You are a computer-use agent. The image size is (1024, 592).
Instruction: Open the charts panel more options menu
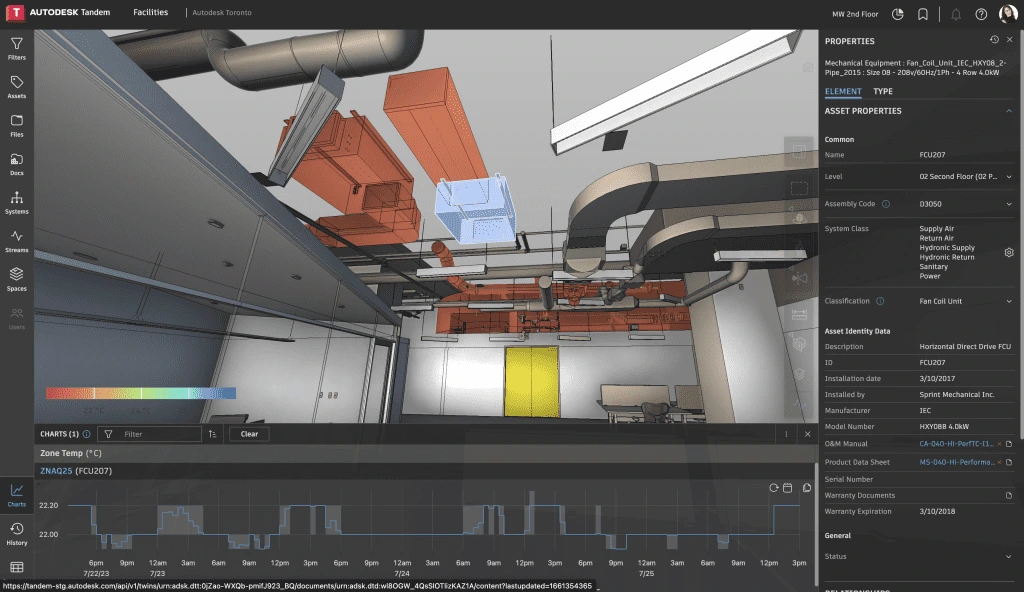coord(786,434)
